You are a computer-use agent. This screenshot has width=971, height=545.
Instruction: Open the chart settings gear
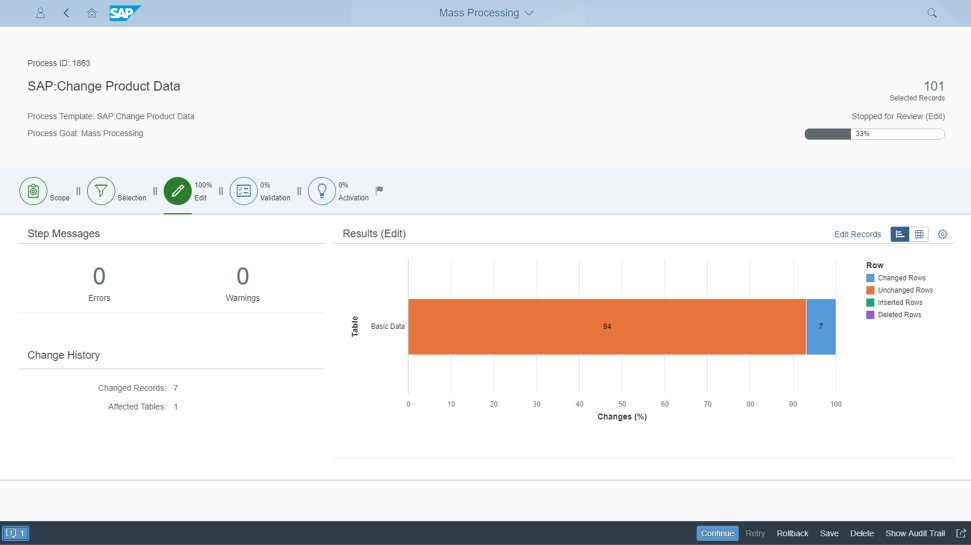point(943,234)
